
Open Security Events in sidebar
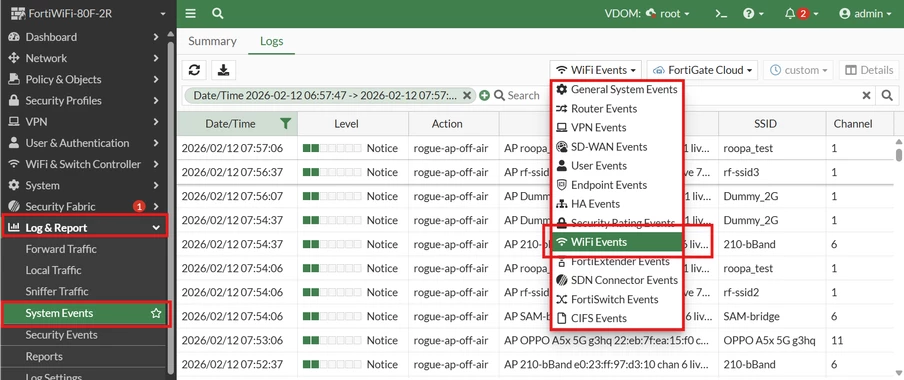click(61, 335)
